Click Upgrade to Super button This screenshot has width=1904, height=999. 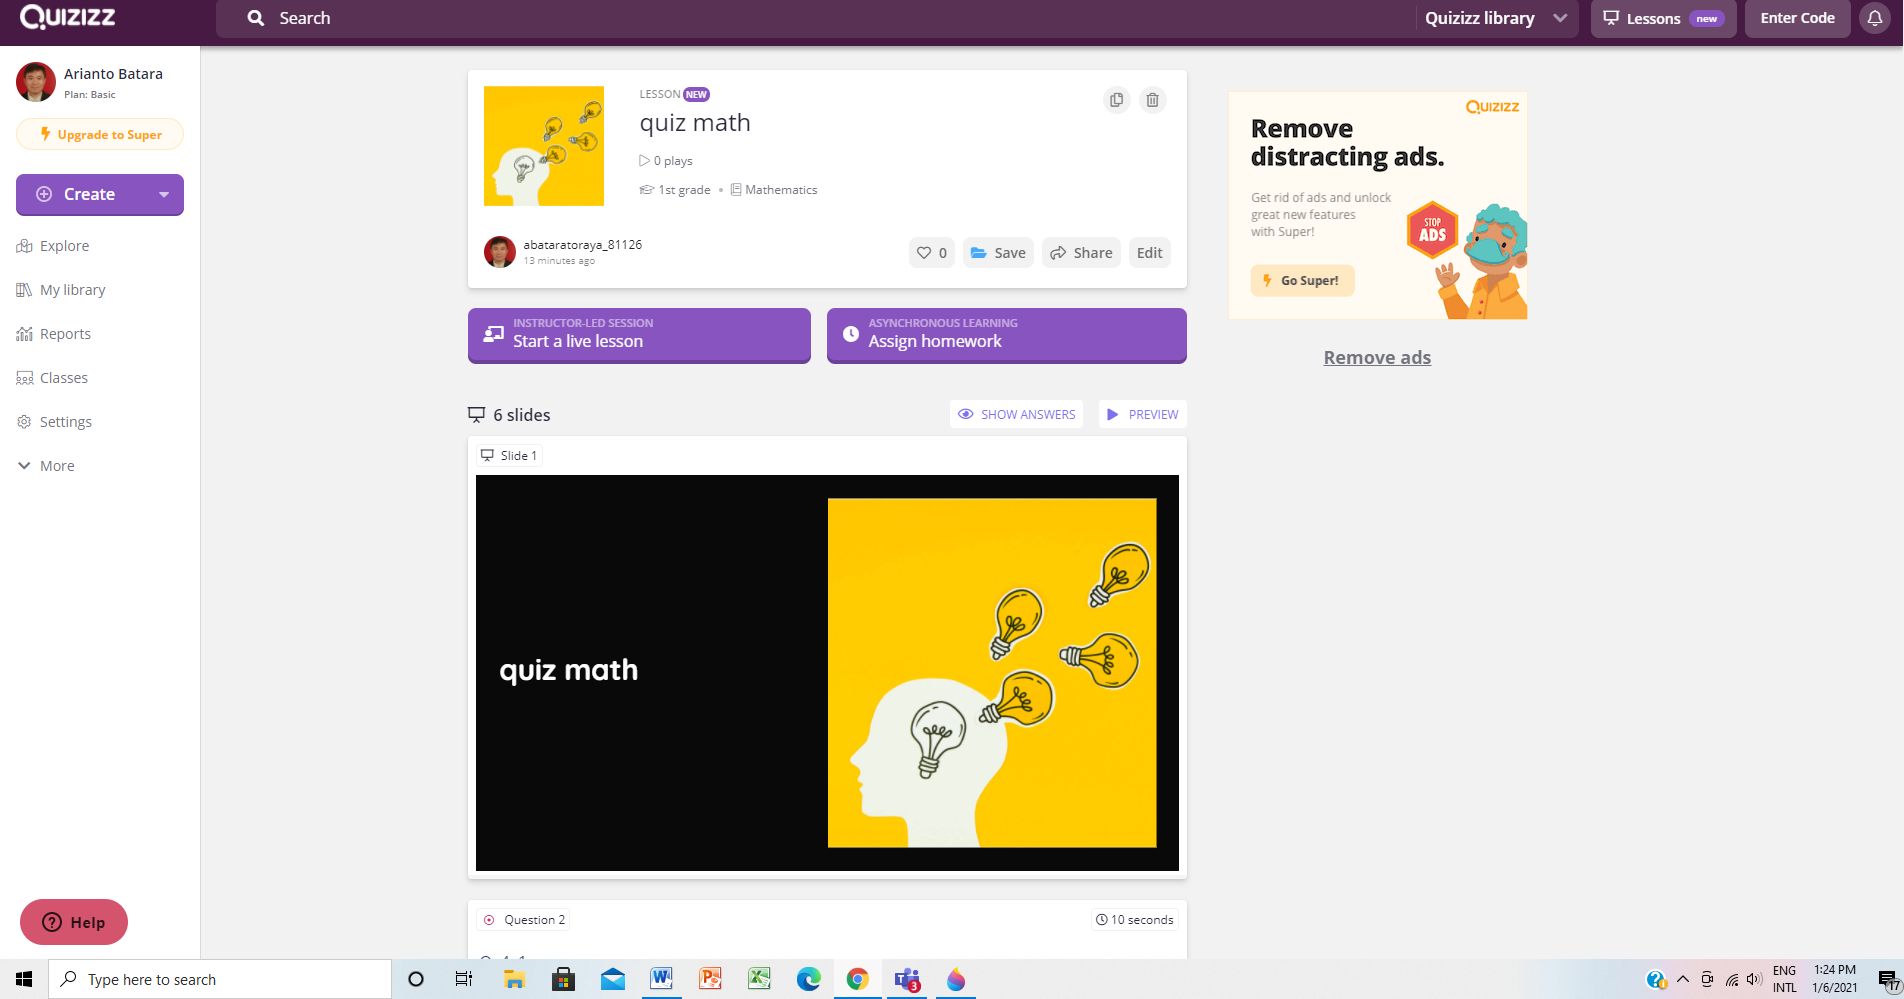point(100,134)
